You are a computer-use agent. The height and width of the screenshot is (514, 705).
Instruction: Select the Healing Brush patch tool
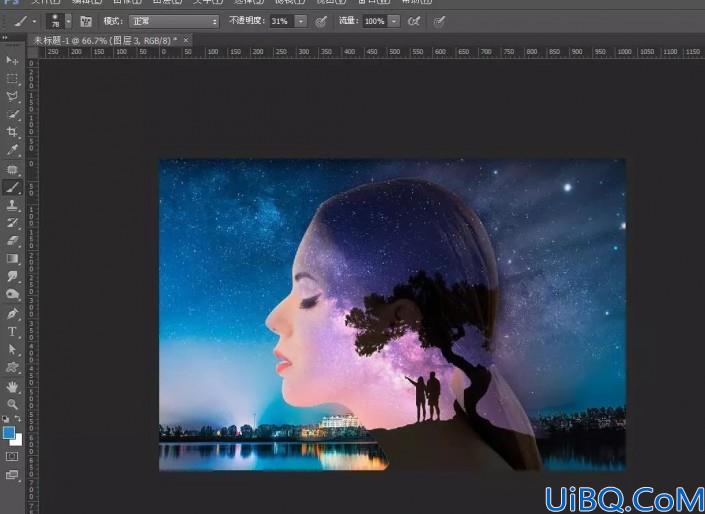pos(12,170)
